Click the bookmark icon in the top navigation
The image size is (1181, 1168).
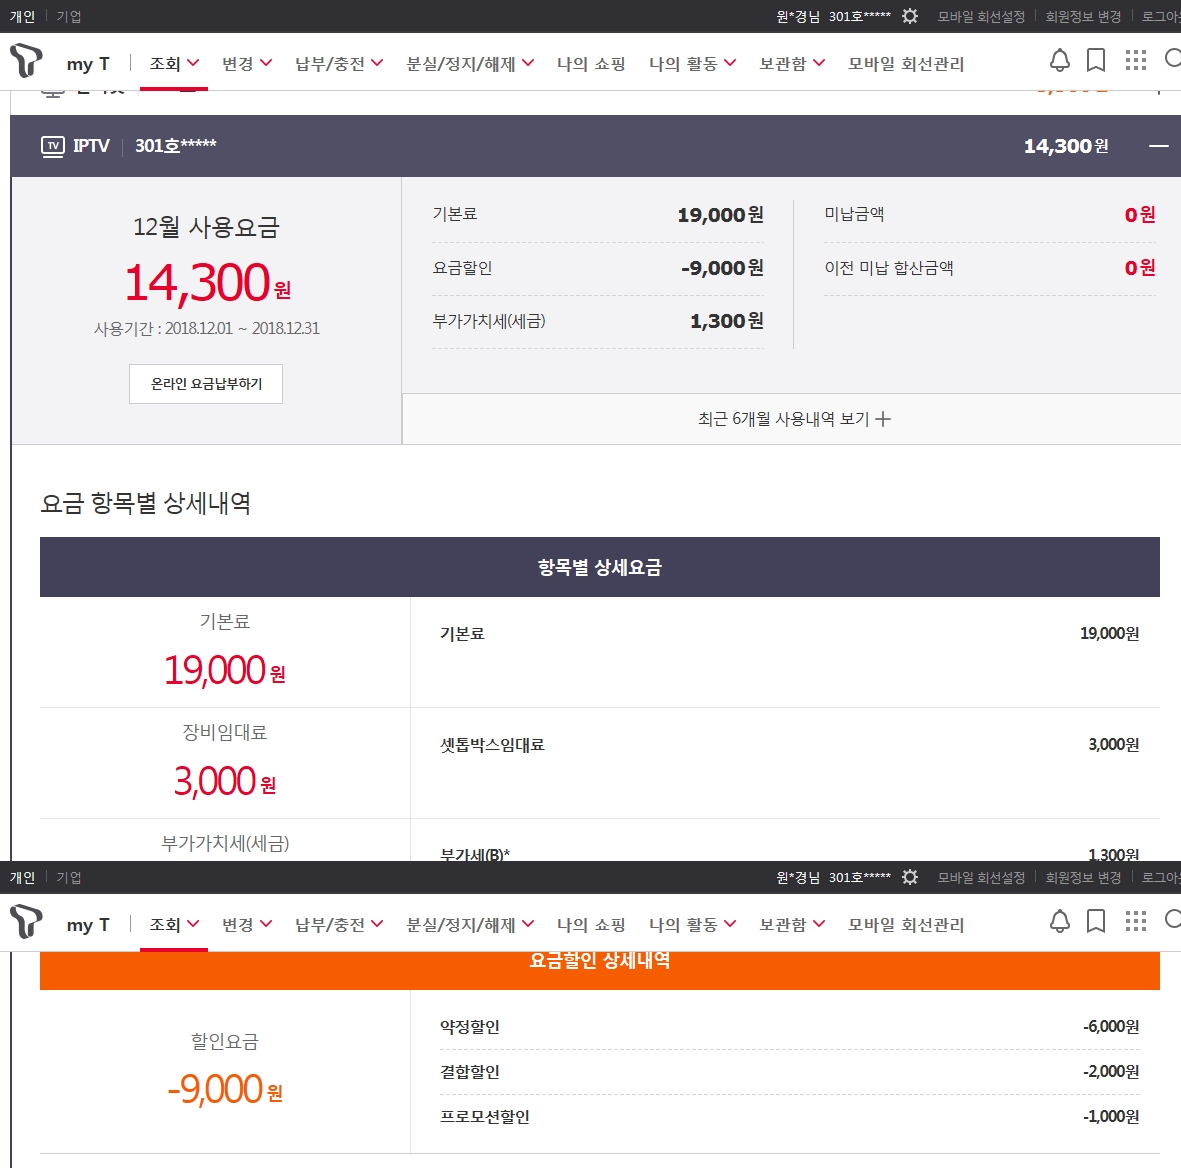[1096, 61]
